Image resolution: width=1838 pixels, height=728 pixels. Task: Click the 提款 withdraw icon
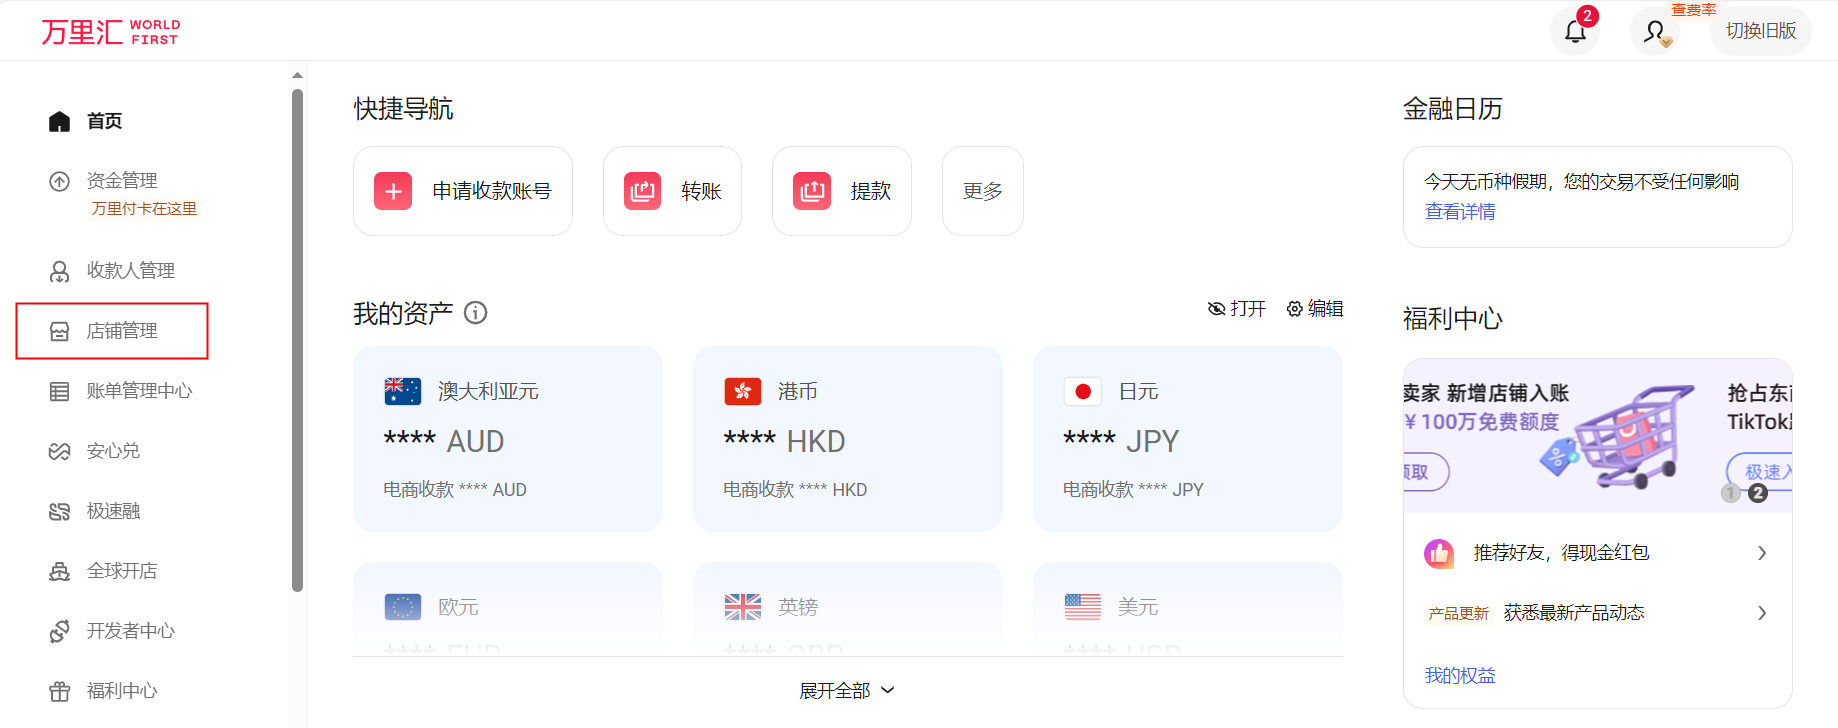812,191
